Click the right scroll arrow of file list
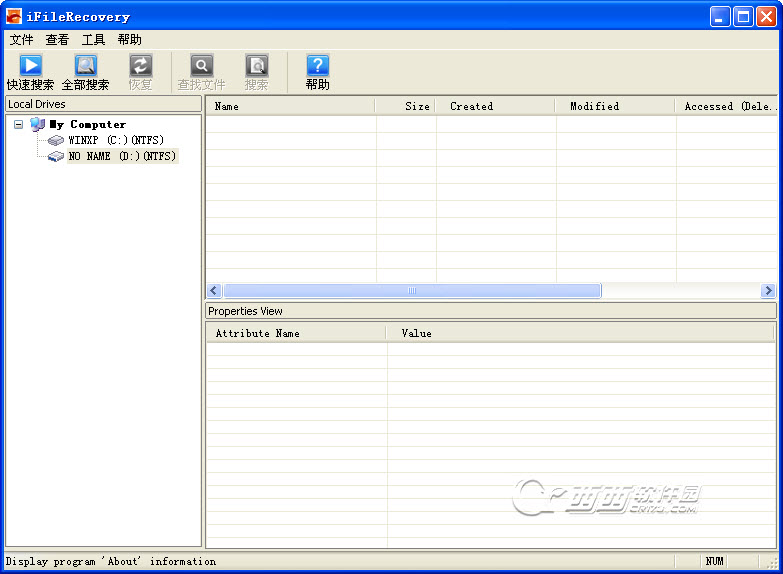This screenshot has height=574, width=783. 767,291
